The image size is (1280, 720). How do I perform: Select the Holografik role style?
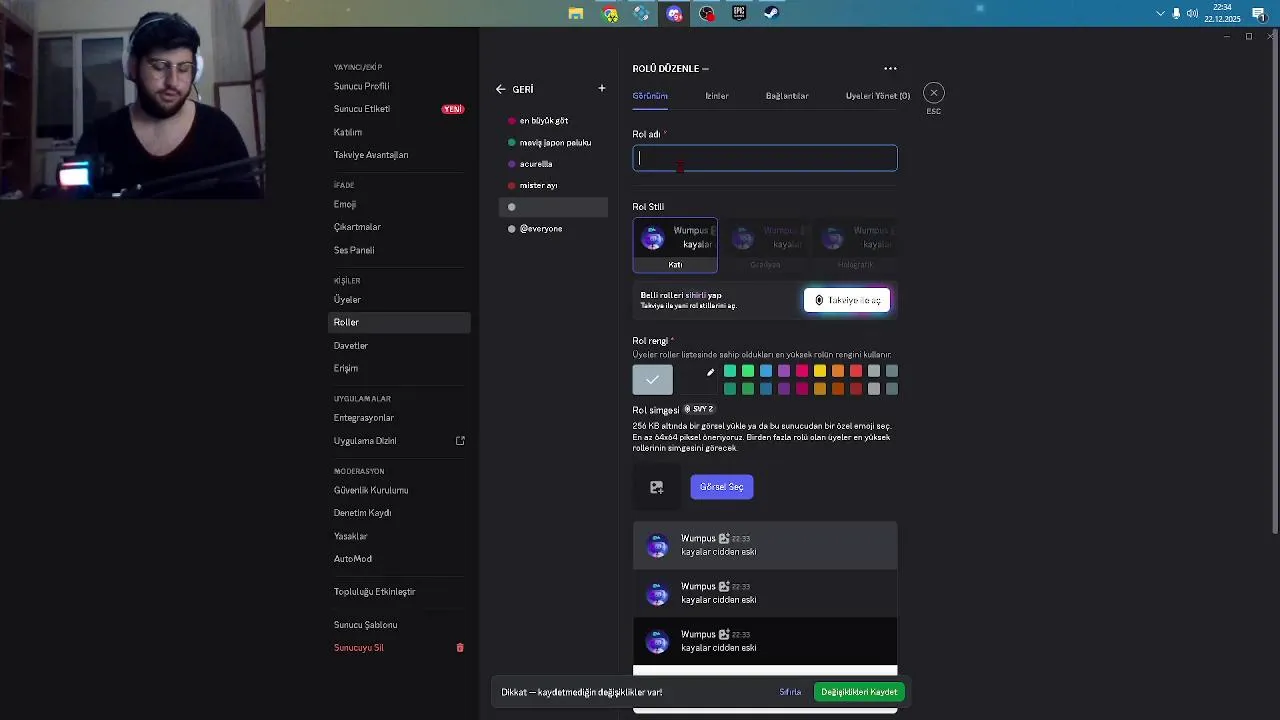tap(855, 245)
